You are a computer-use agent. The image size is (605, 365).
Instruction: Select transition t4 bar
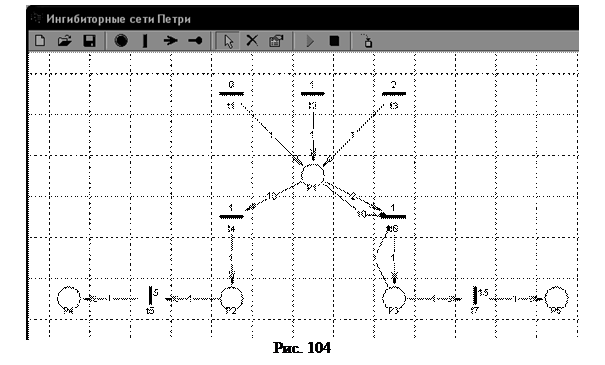pyautogui.click(x=231, y=217)
